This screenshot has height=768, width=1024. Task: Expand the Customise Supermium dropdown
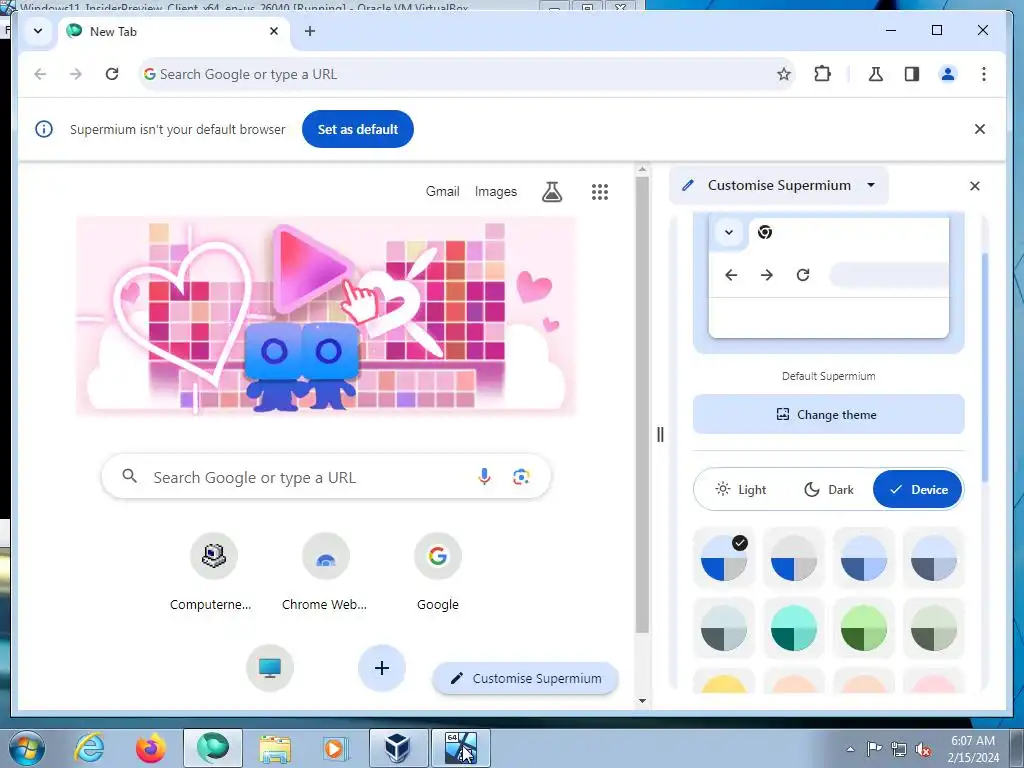click(x=871, y=185)
